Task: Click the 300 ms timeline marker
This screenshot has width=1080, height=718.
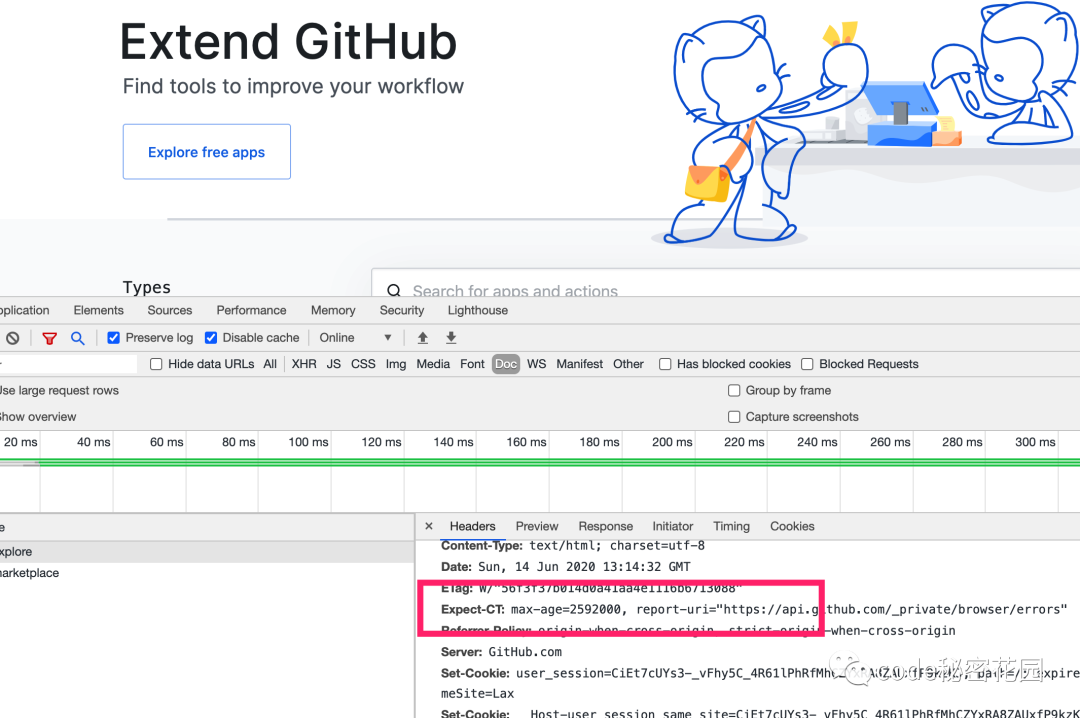Action: [x=1035, y=442]
